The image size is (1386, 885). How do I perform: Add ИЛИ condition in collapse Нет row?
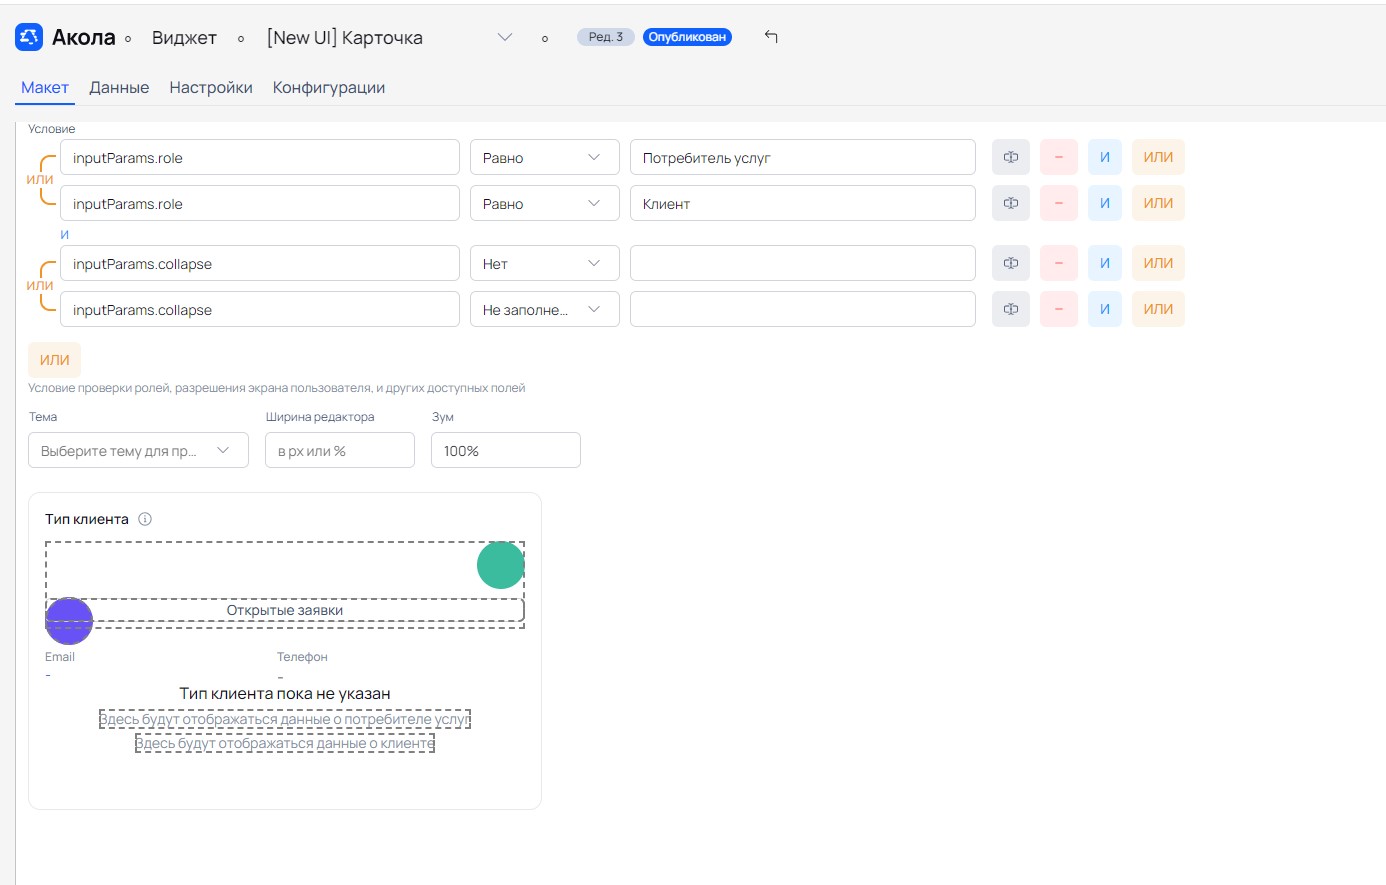click(1158, 263)
